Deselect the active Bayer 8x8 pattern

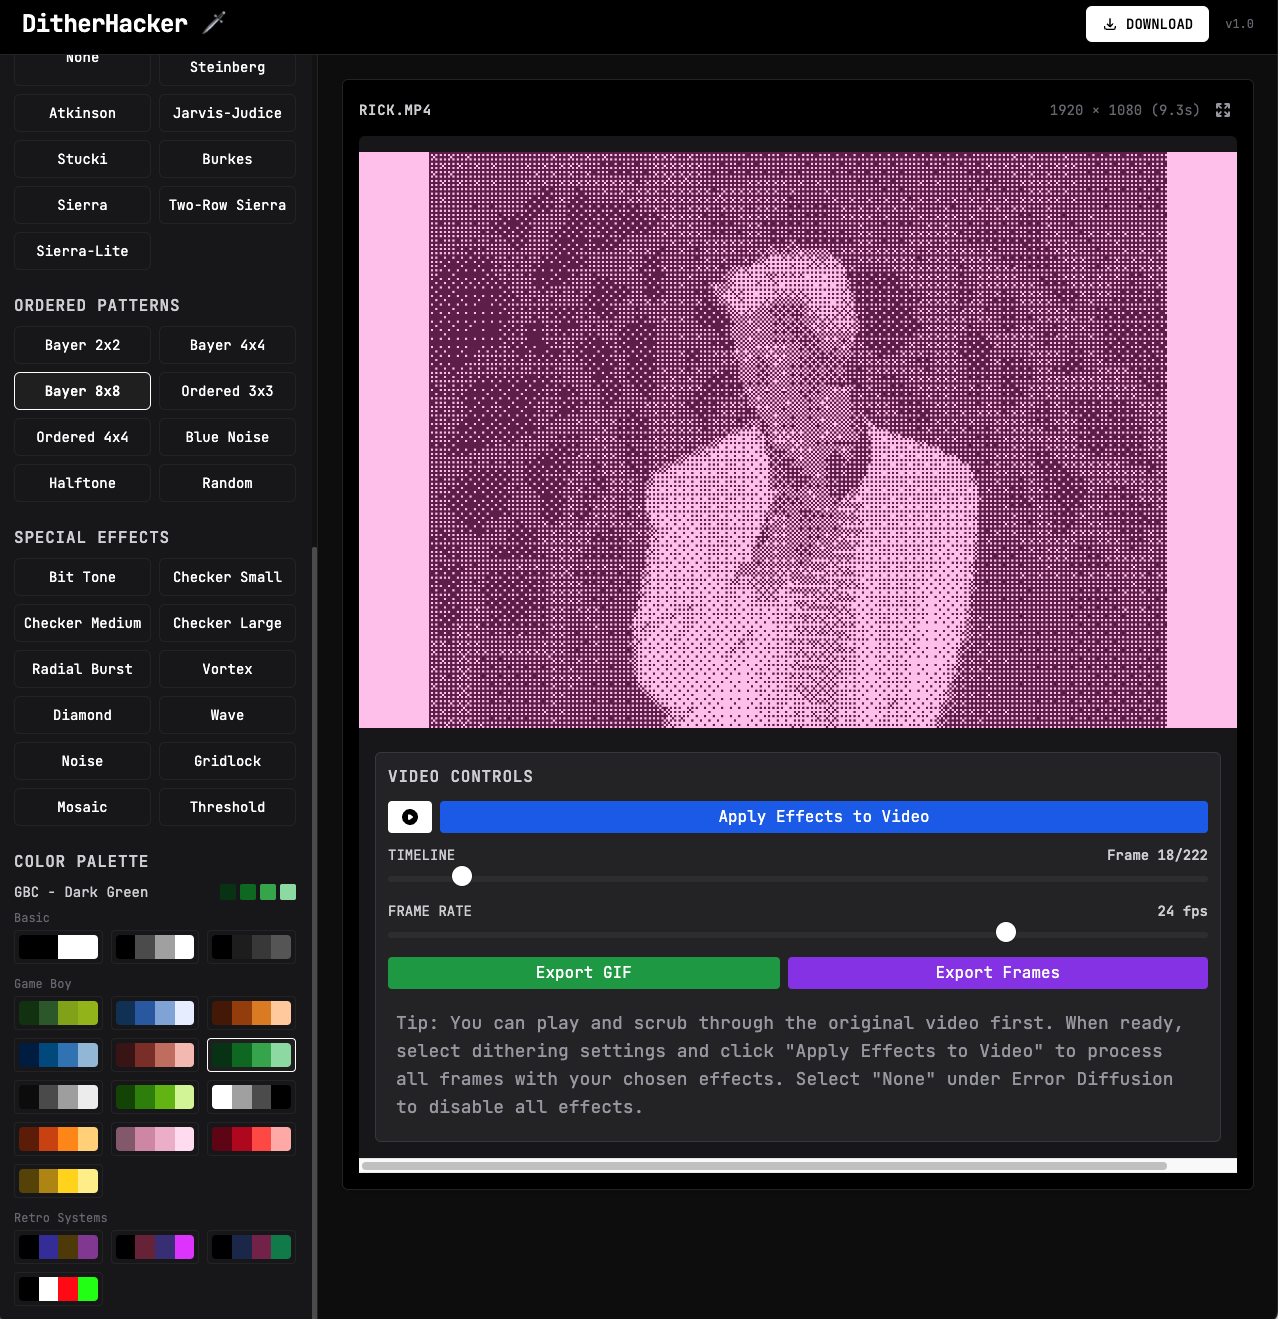coord(82,391)
